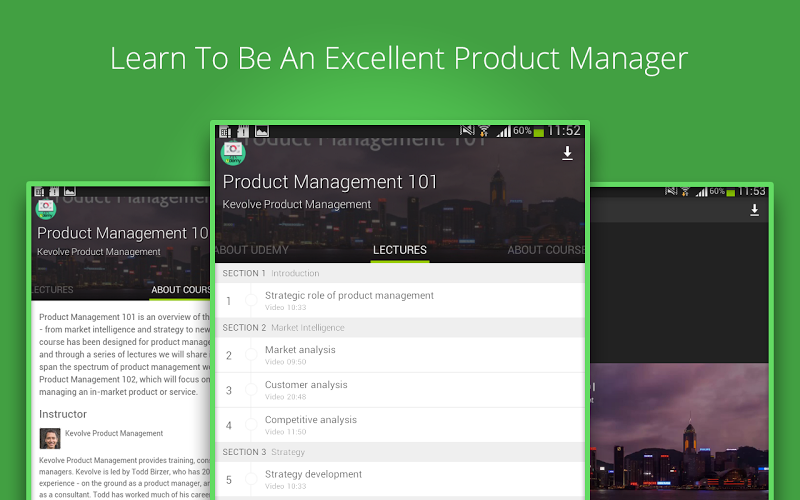800x500 pixels.
Task: Tap Video 10:33 duration under lecture 1
Action: point(285,308)
